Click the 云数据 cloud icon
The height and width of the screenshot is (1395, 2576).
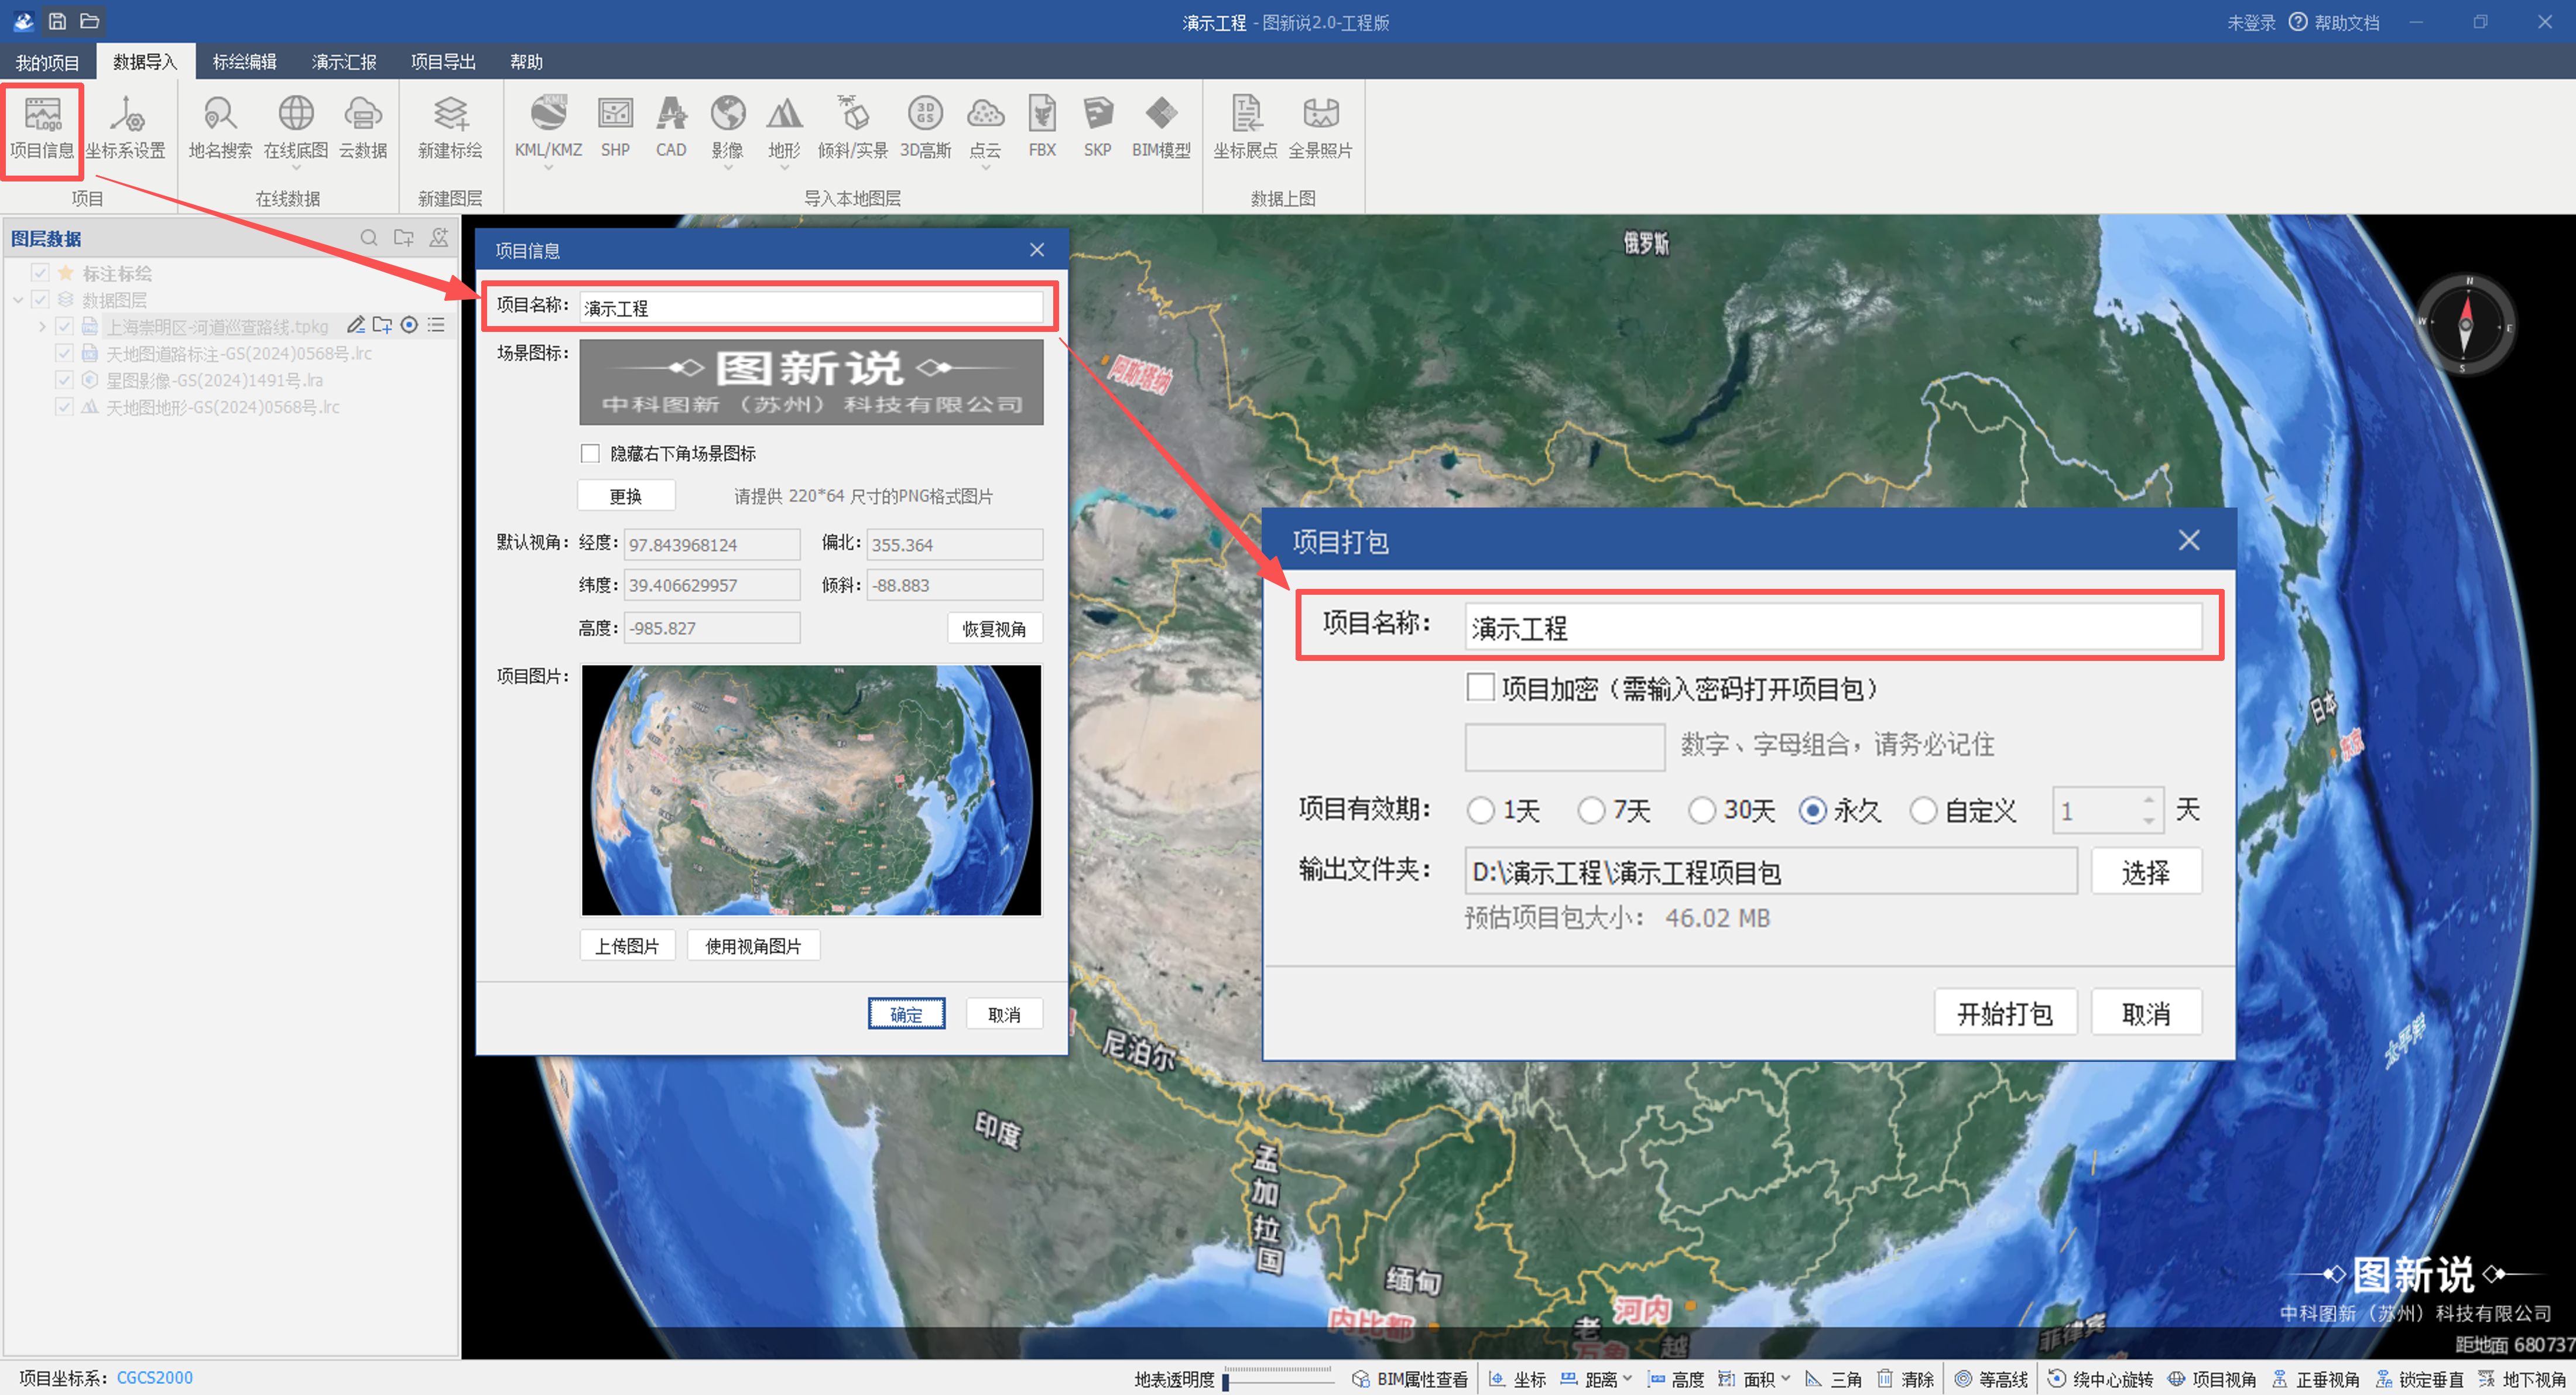363,128
